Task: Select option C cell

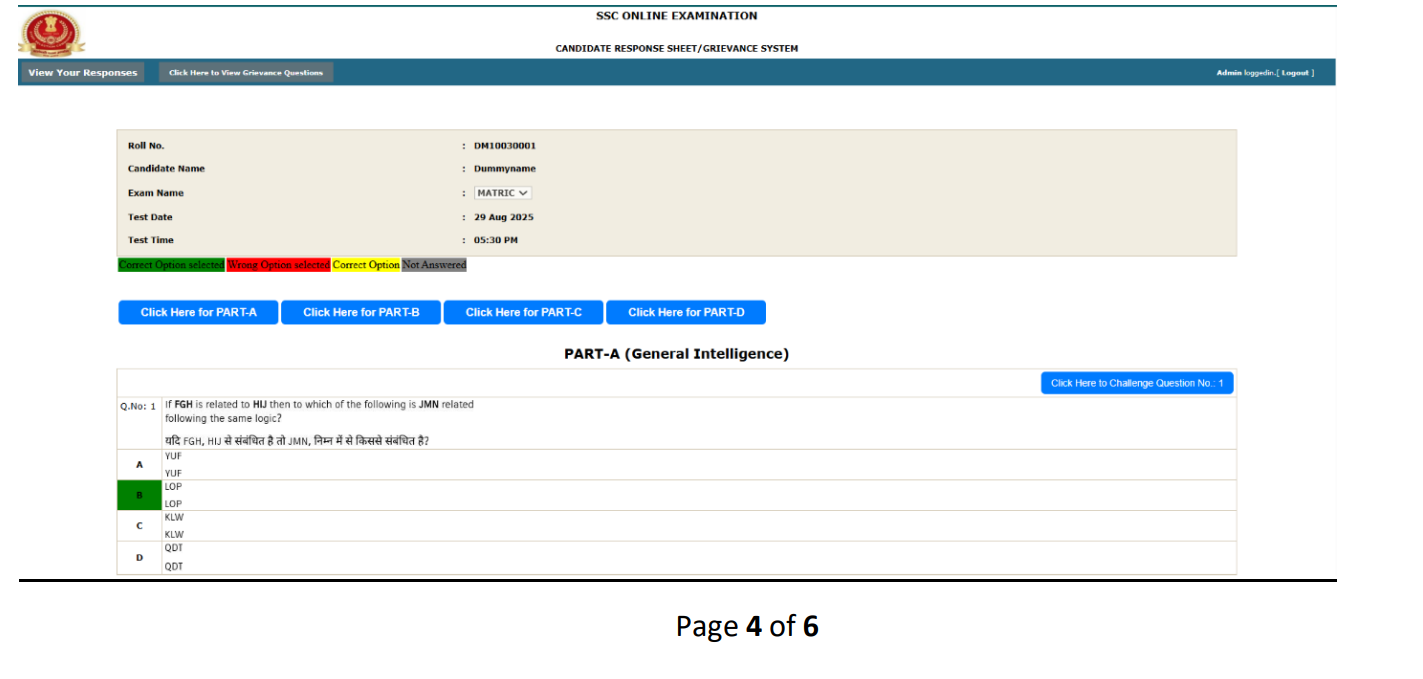Action: (139, 526)
